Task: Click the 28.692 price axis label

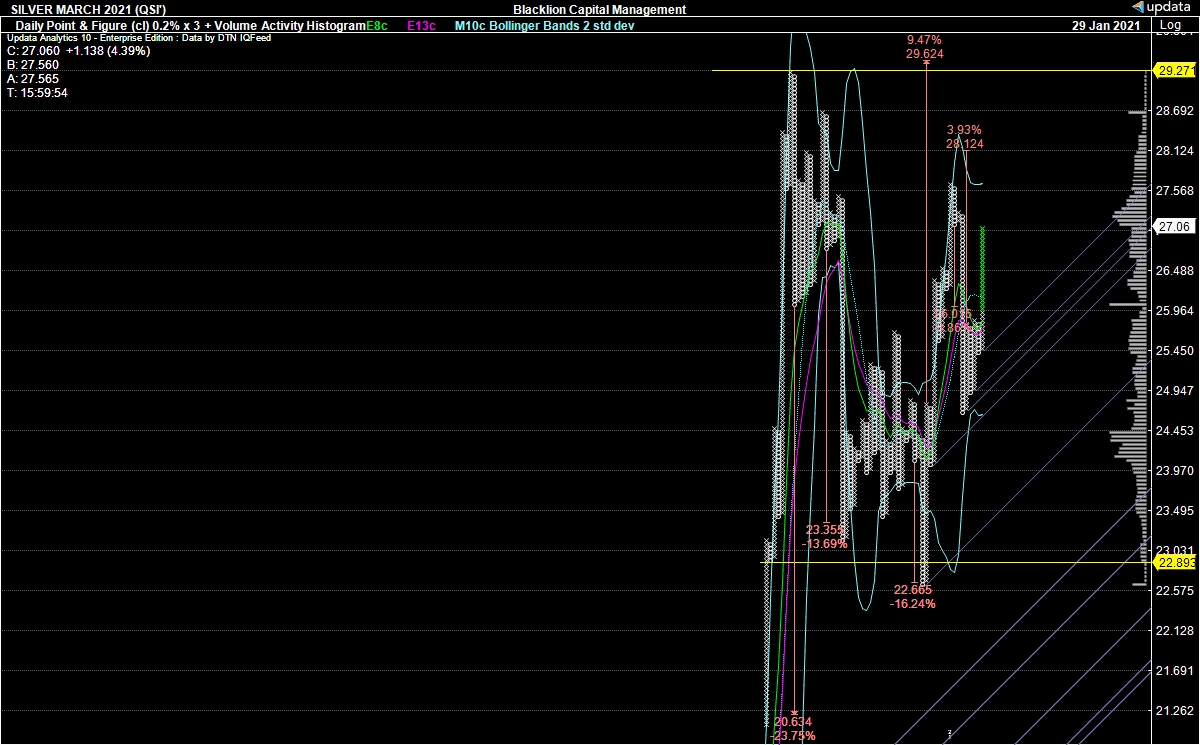Action: pyautogui.click(x=1176, y=110)
